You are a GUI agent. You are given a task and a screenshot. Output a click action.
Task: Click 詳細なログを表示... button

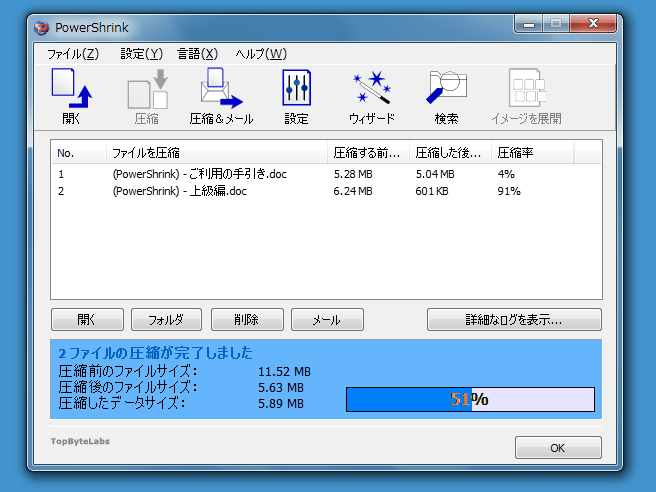(514, 320)
